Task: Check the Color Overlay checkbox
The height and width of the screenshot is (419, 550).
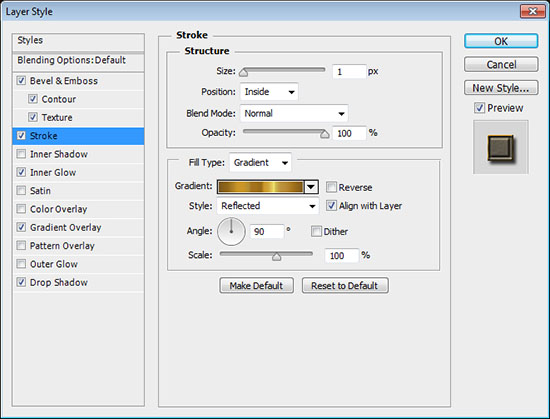Action: 21,209
